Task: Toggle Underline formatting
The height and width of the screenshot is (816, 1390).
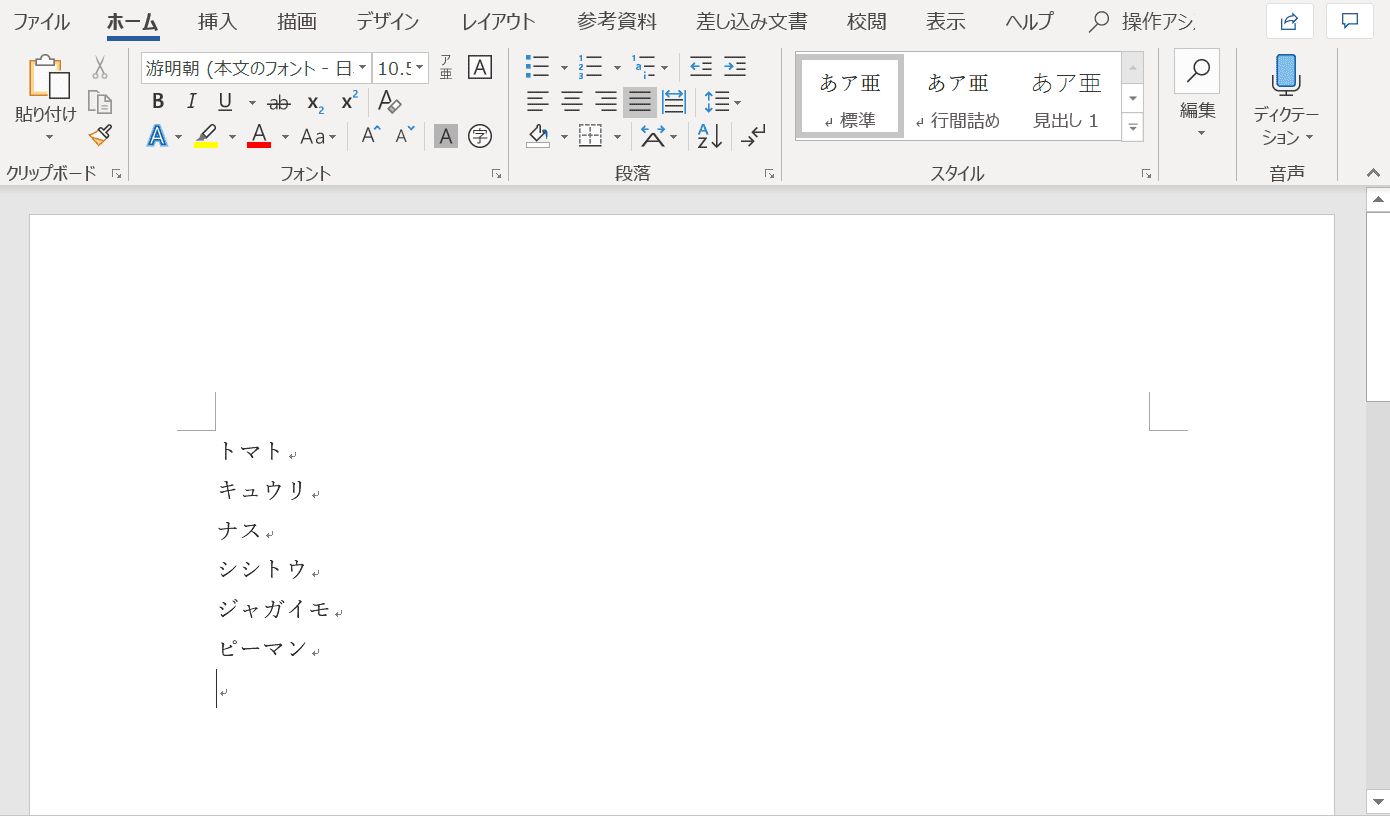Action: [225, 102]
